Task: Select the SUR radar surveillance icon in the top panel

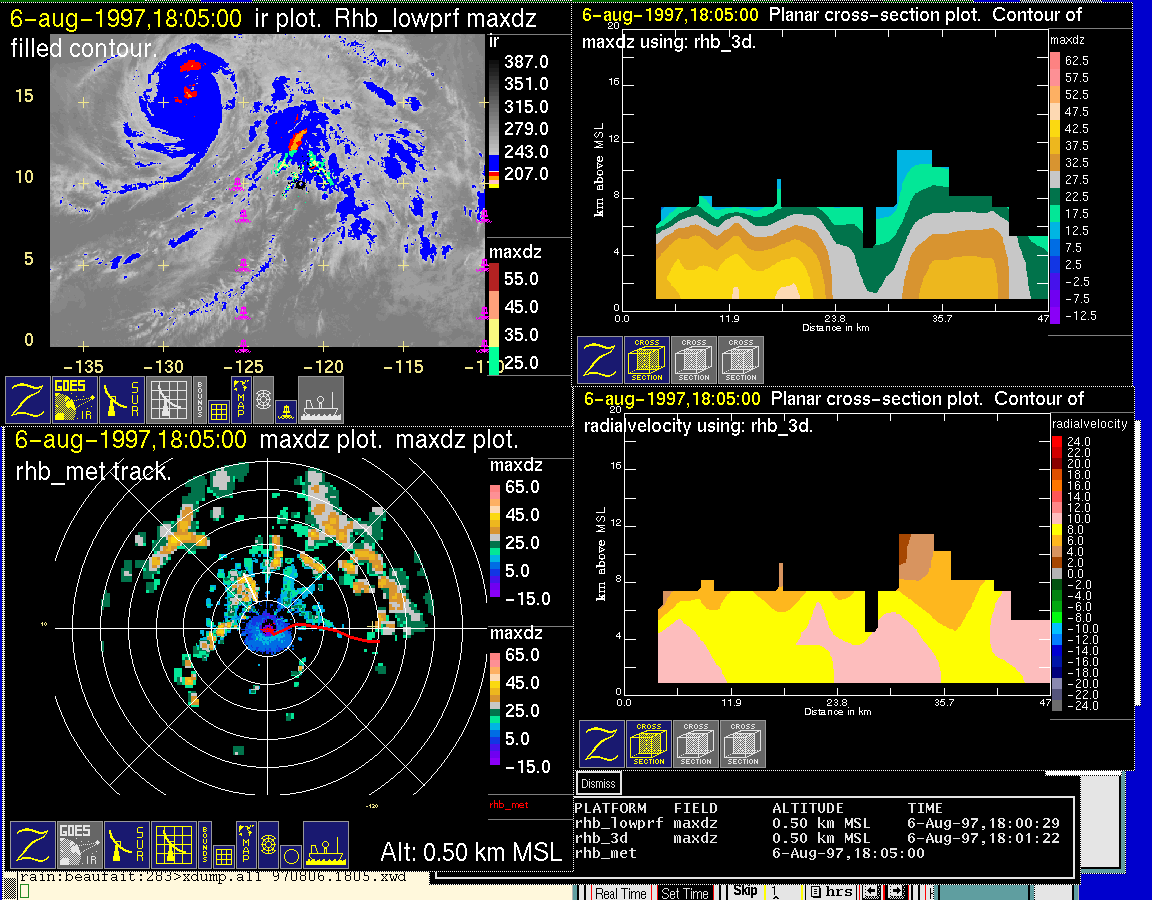Action: [x=123, y=399]
